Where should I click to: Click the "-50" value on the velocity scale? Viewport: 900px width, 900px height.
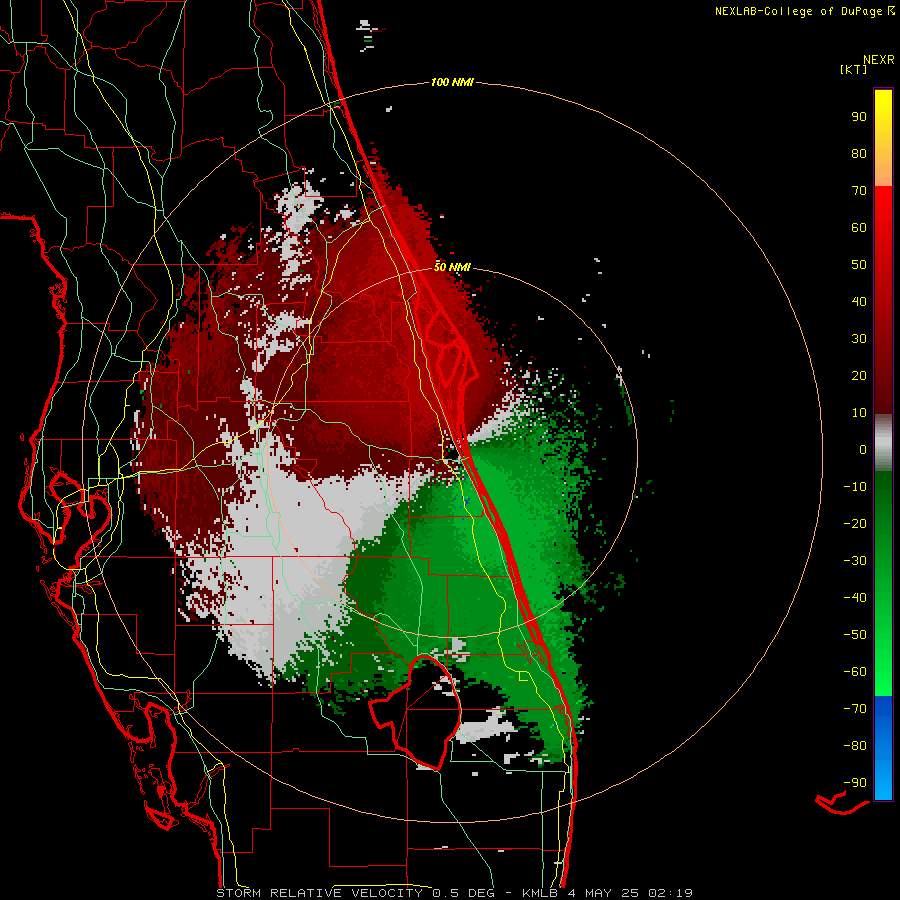point(855,635)
